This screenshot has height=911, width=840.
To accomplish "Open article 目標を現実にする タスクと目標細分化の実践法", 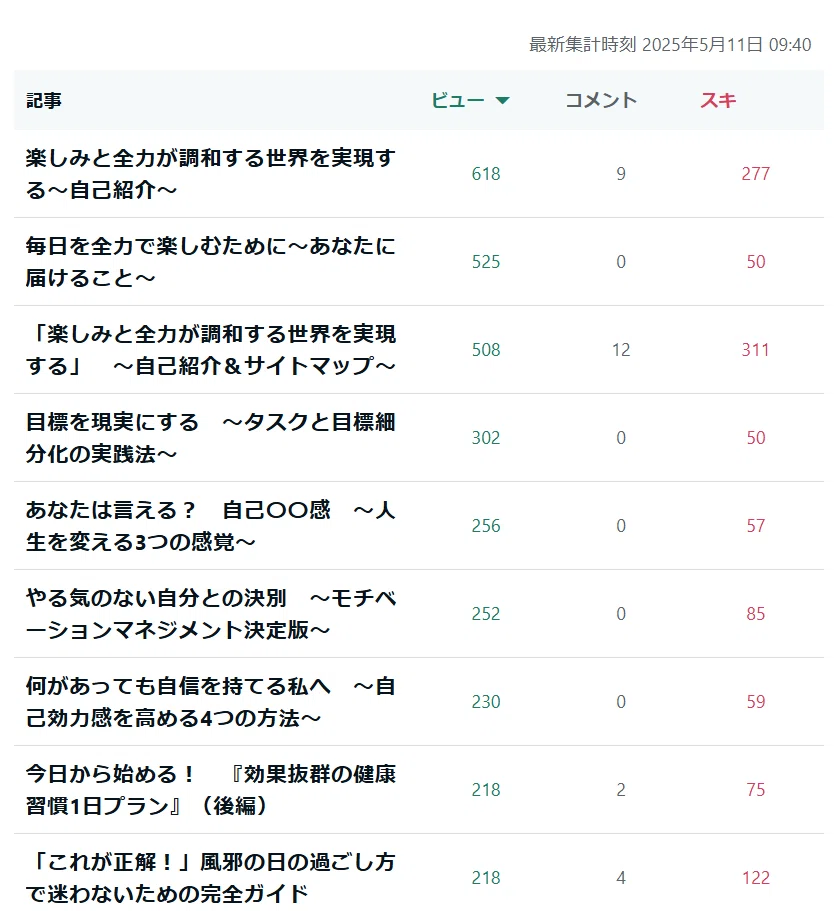I will click(210, 438).
